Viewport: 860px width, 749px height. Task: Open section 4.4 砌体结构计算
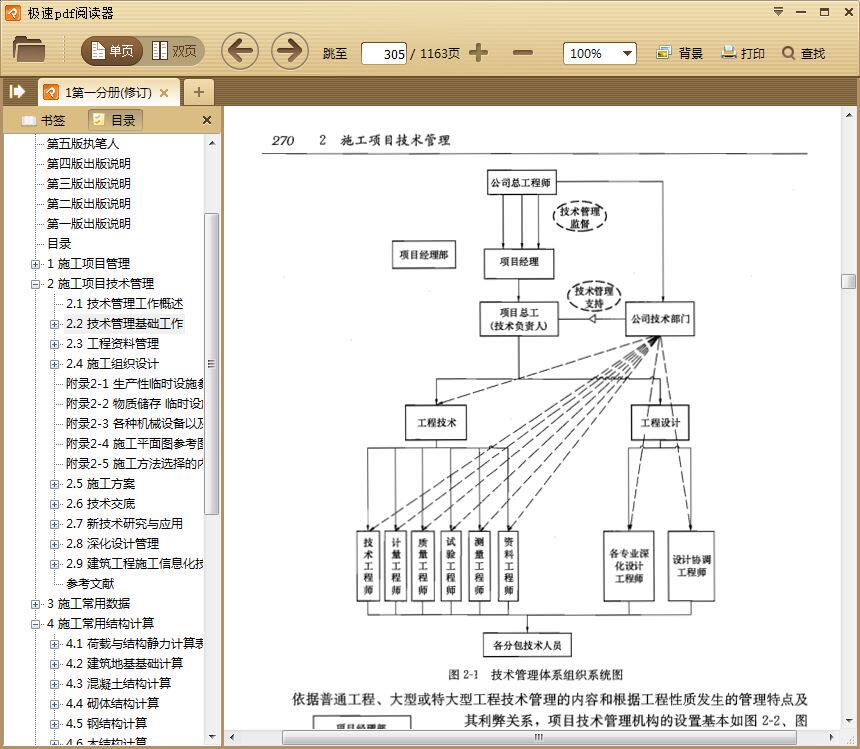pyautogui.click(x=112, y=704)
